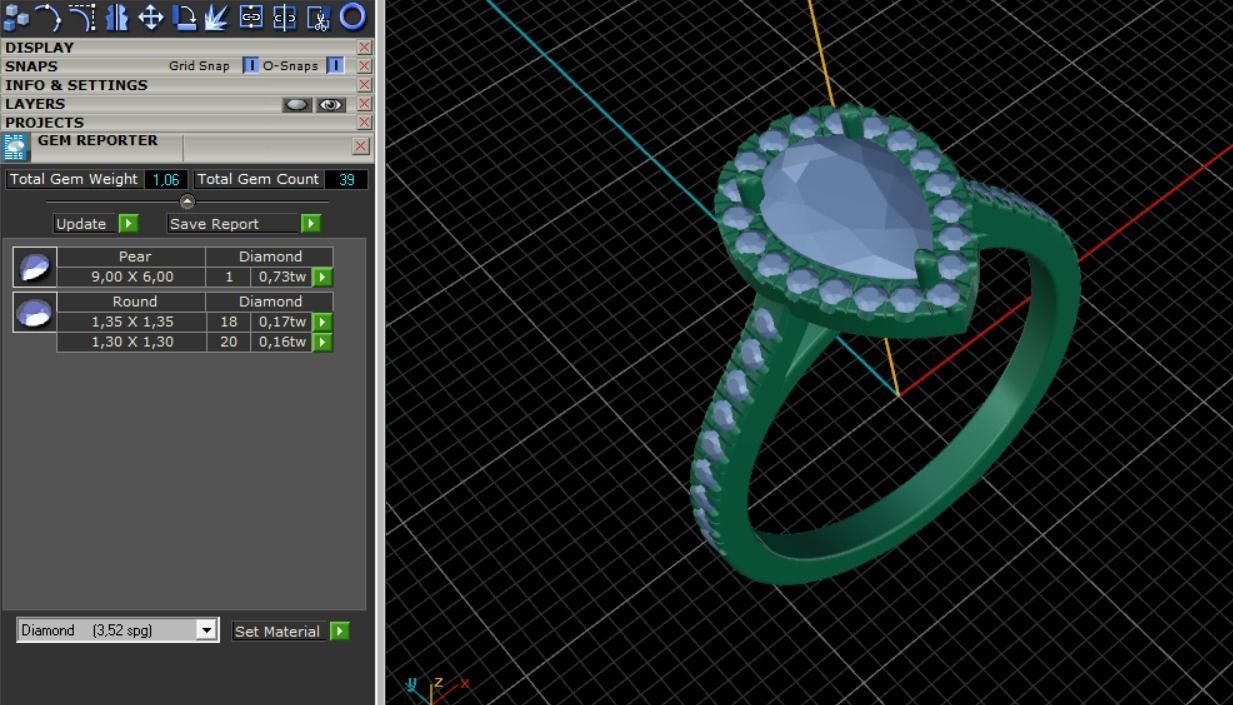The image size is (1233, 705).
Task: Click the Layers grey oval button
Action: click(297, 104)
